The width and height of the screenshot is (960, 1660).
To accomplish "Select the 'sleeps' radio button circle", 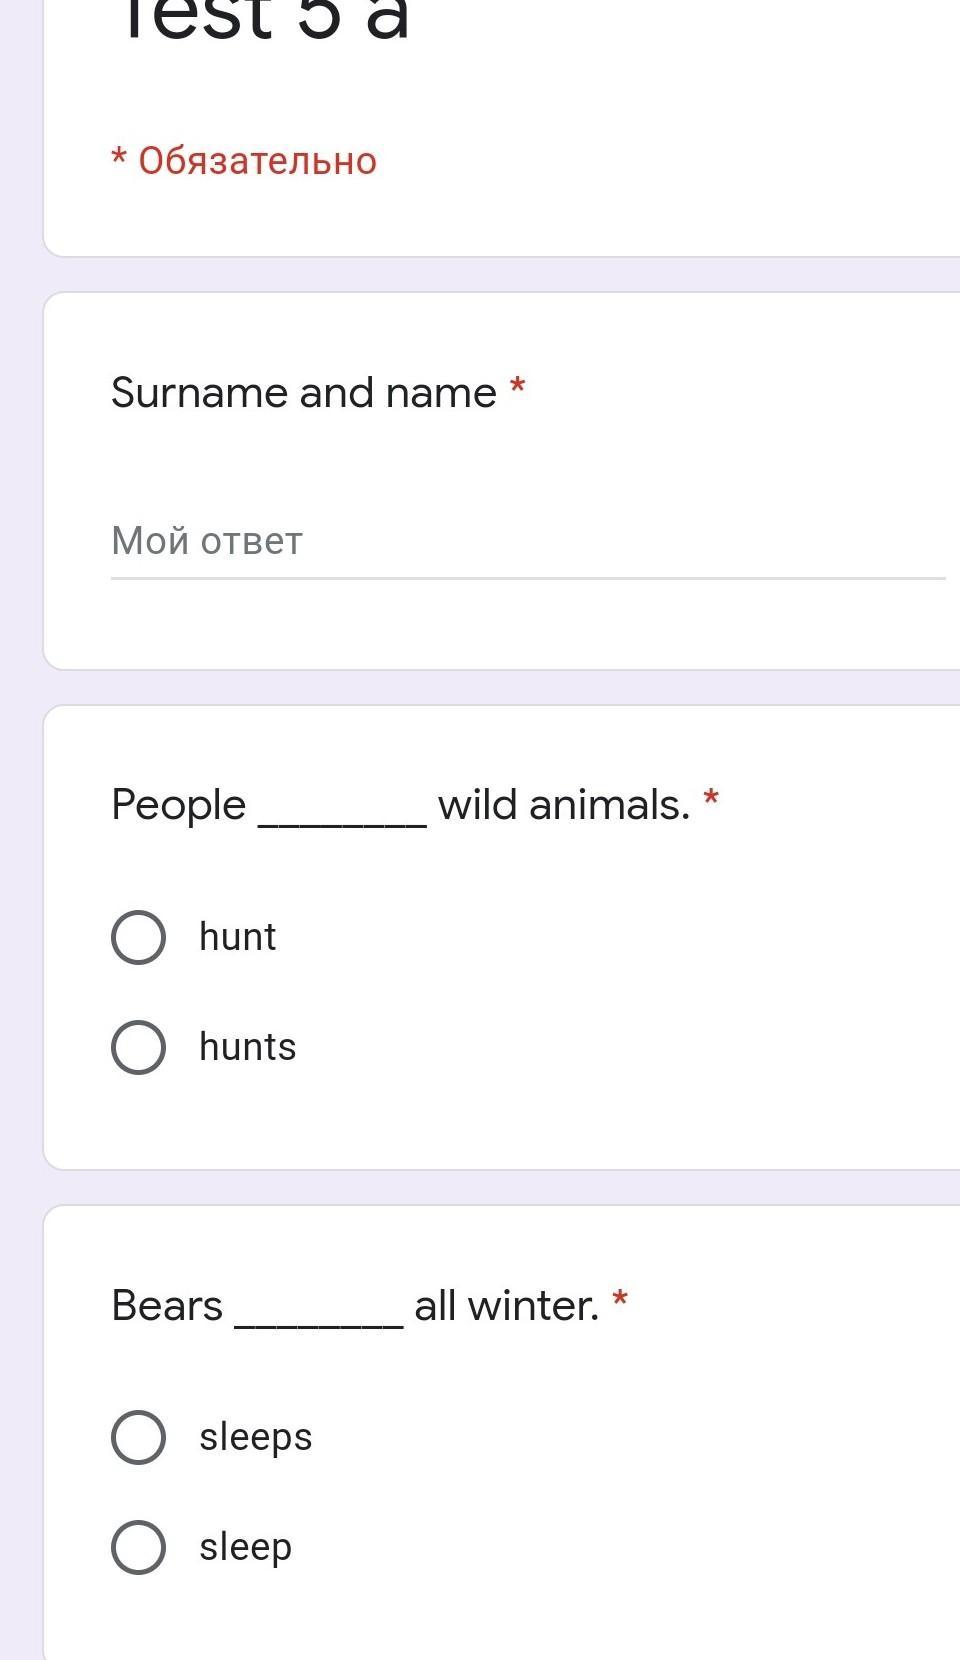I will (x=138, y=1437).
